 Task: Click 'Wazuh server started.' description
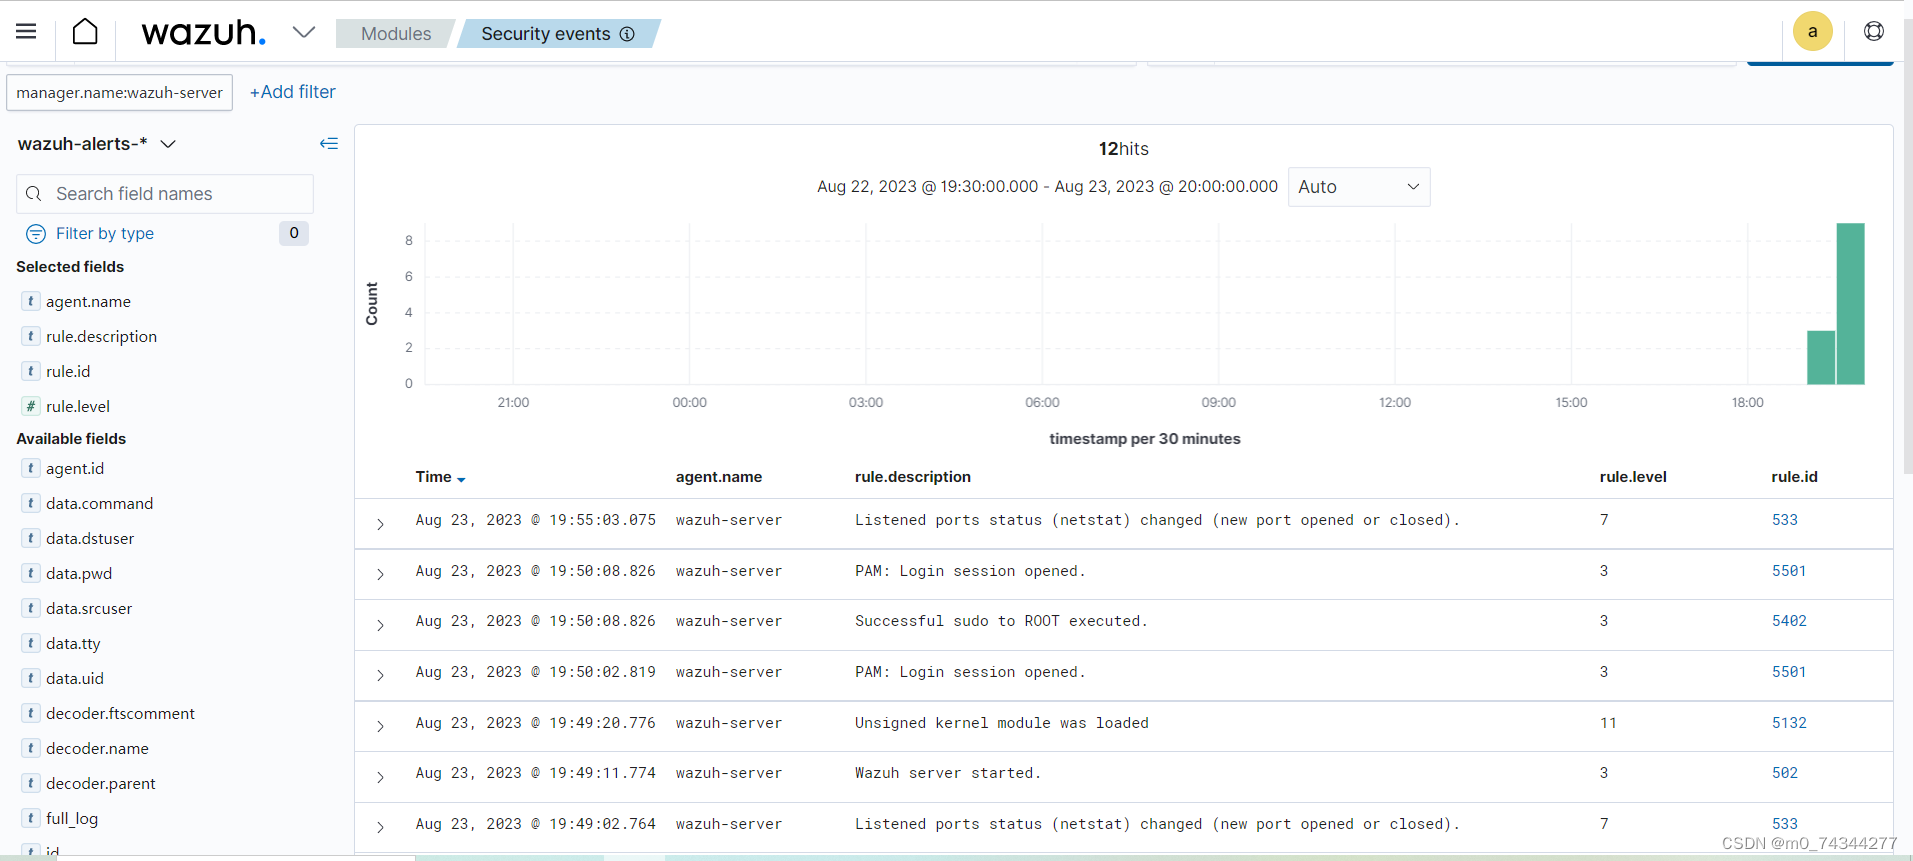(x=948, y=773)
